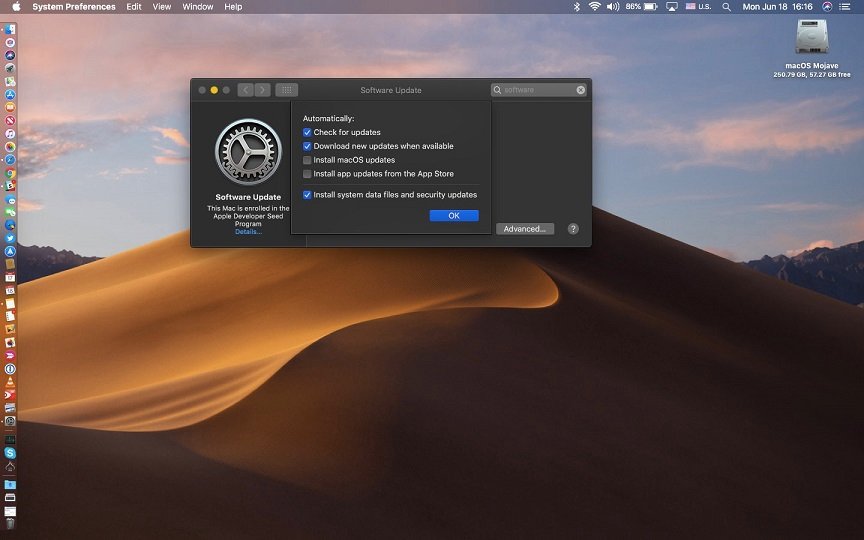
Task: Open the U.S. input source menu
Action: 697,7
